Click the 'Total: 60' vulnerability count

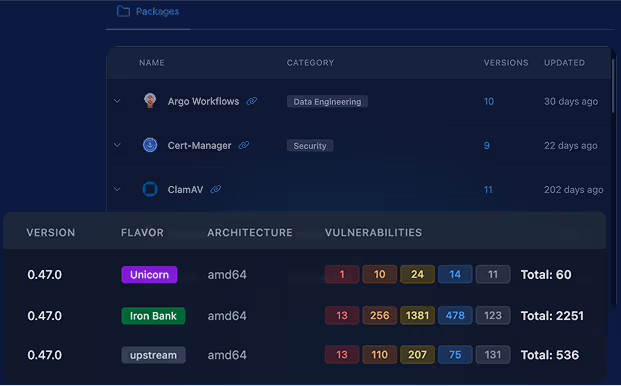546,275
